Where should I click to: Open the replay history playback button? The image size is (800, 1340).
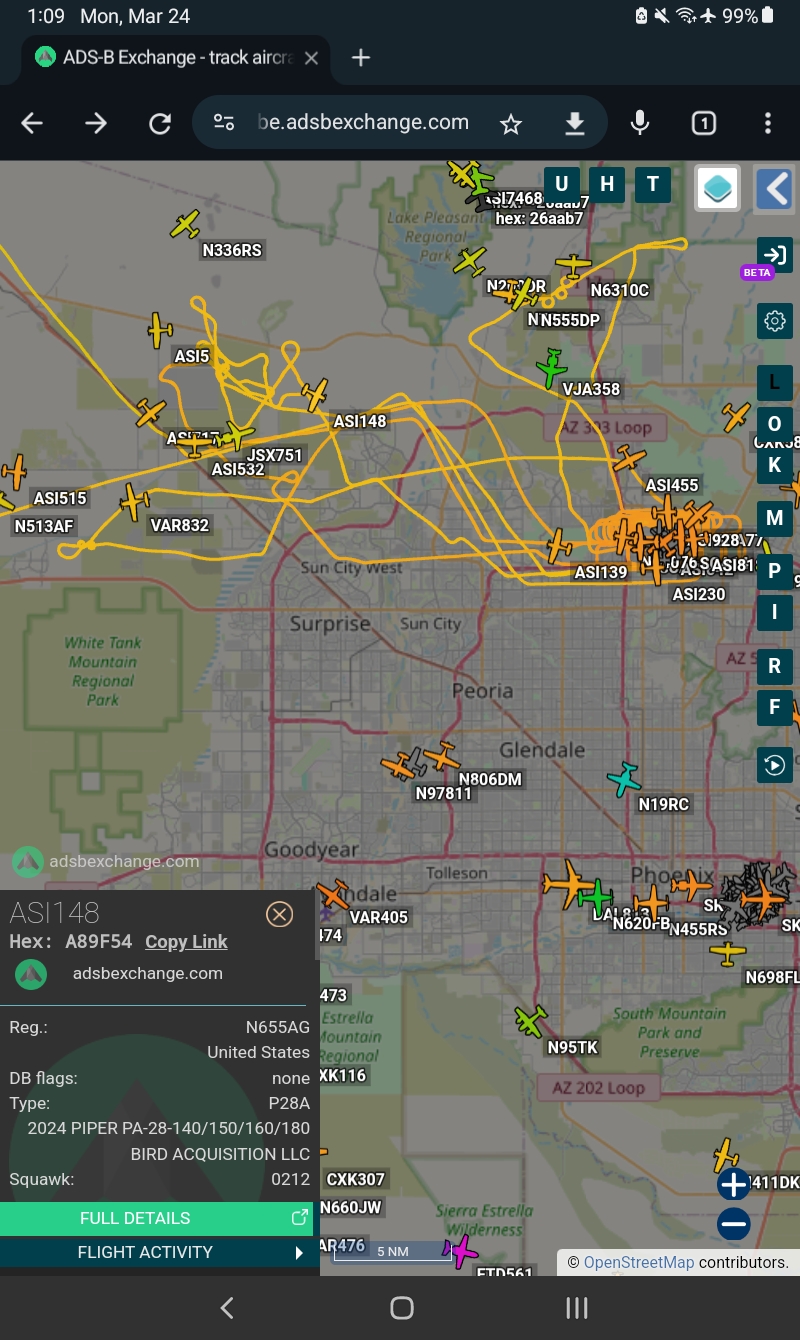pos(774,765)
